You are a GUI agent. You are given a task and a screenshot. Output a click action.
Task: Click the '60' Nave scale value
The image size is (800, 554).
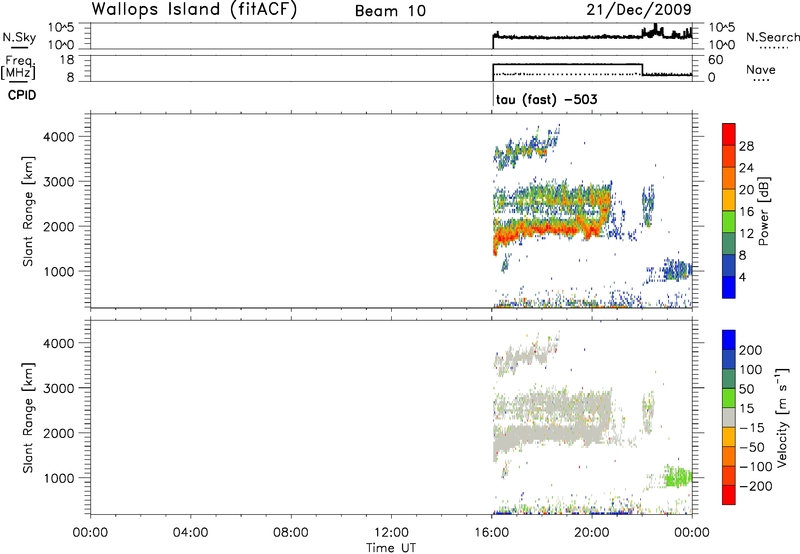click(716, 60)
